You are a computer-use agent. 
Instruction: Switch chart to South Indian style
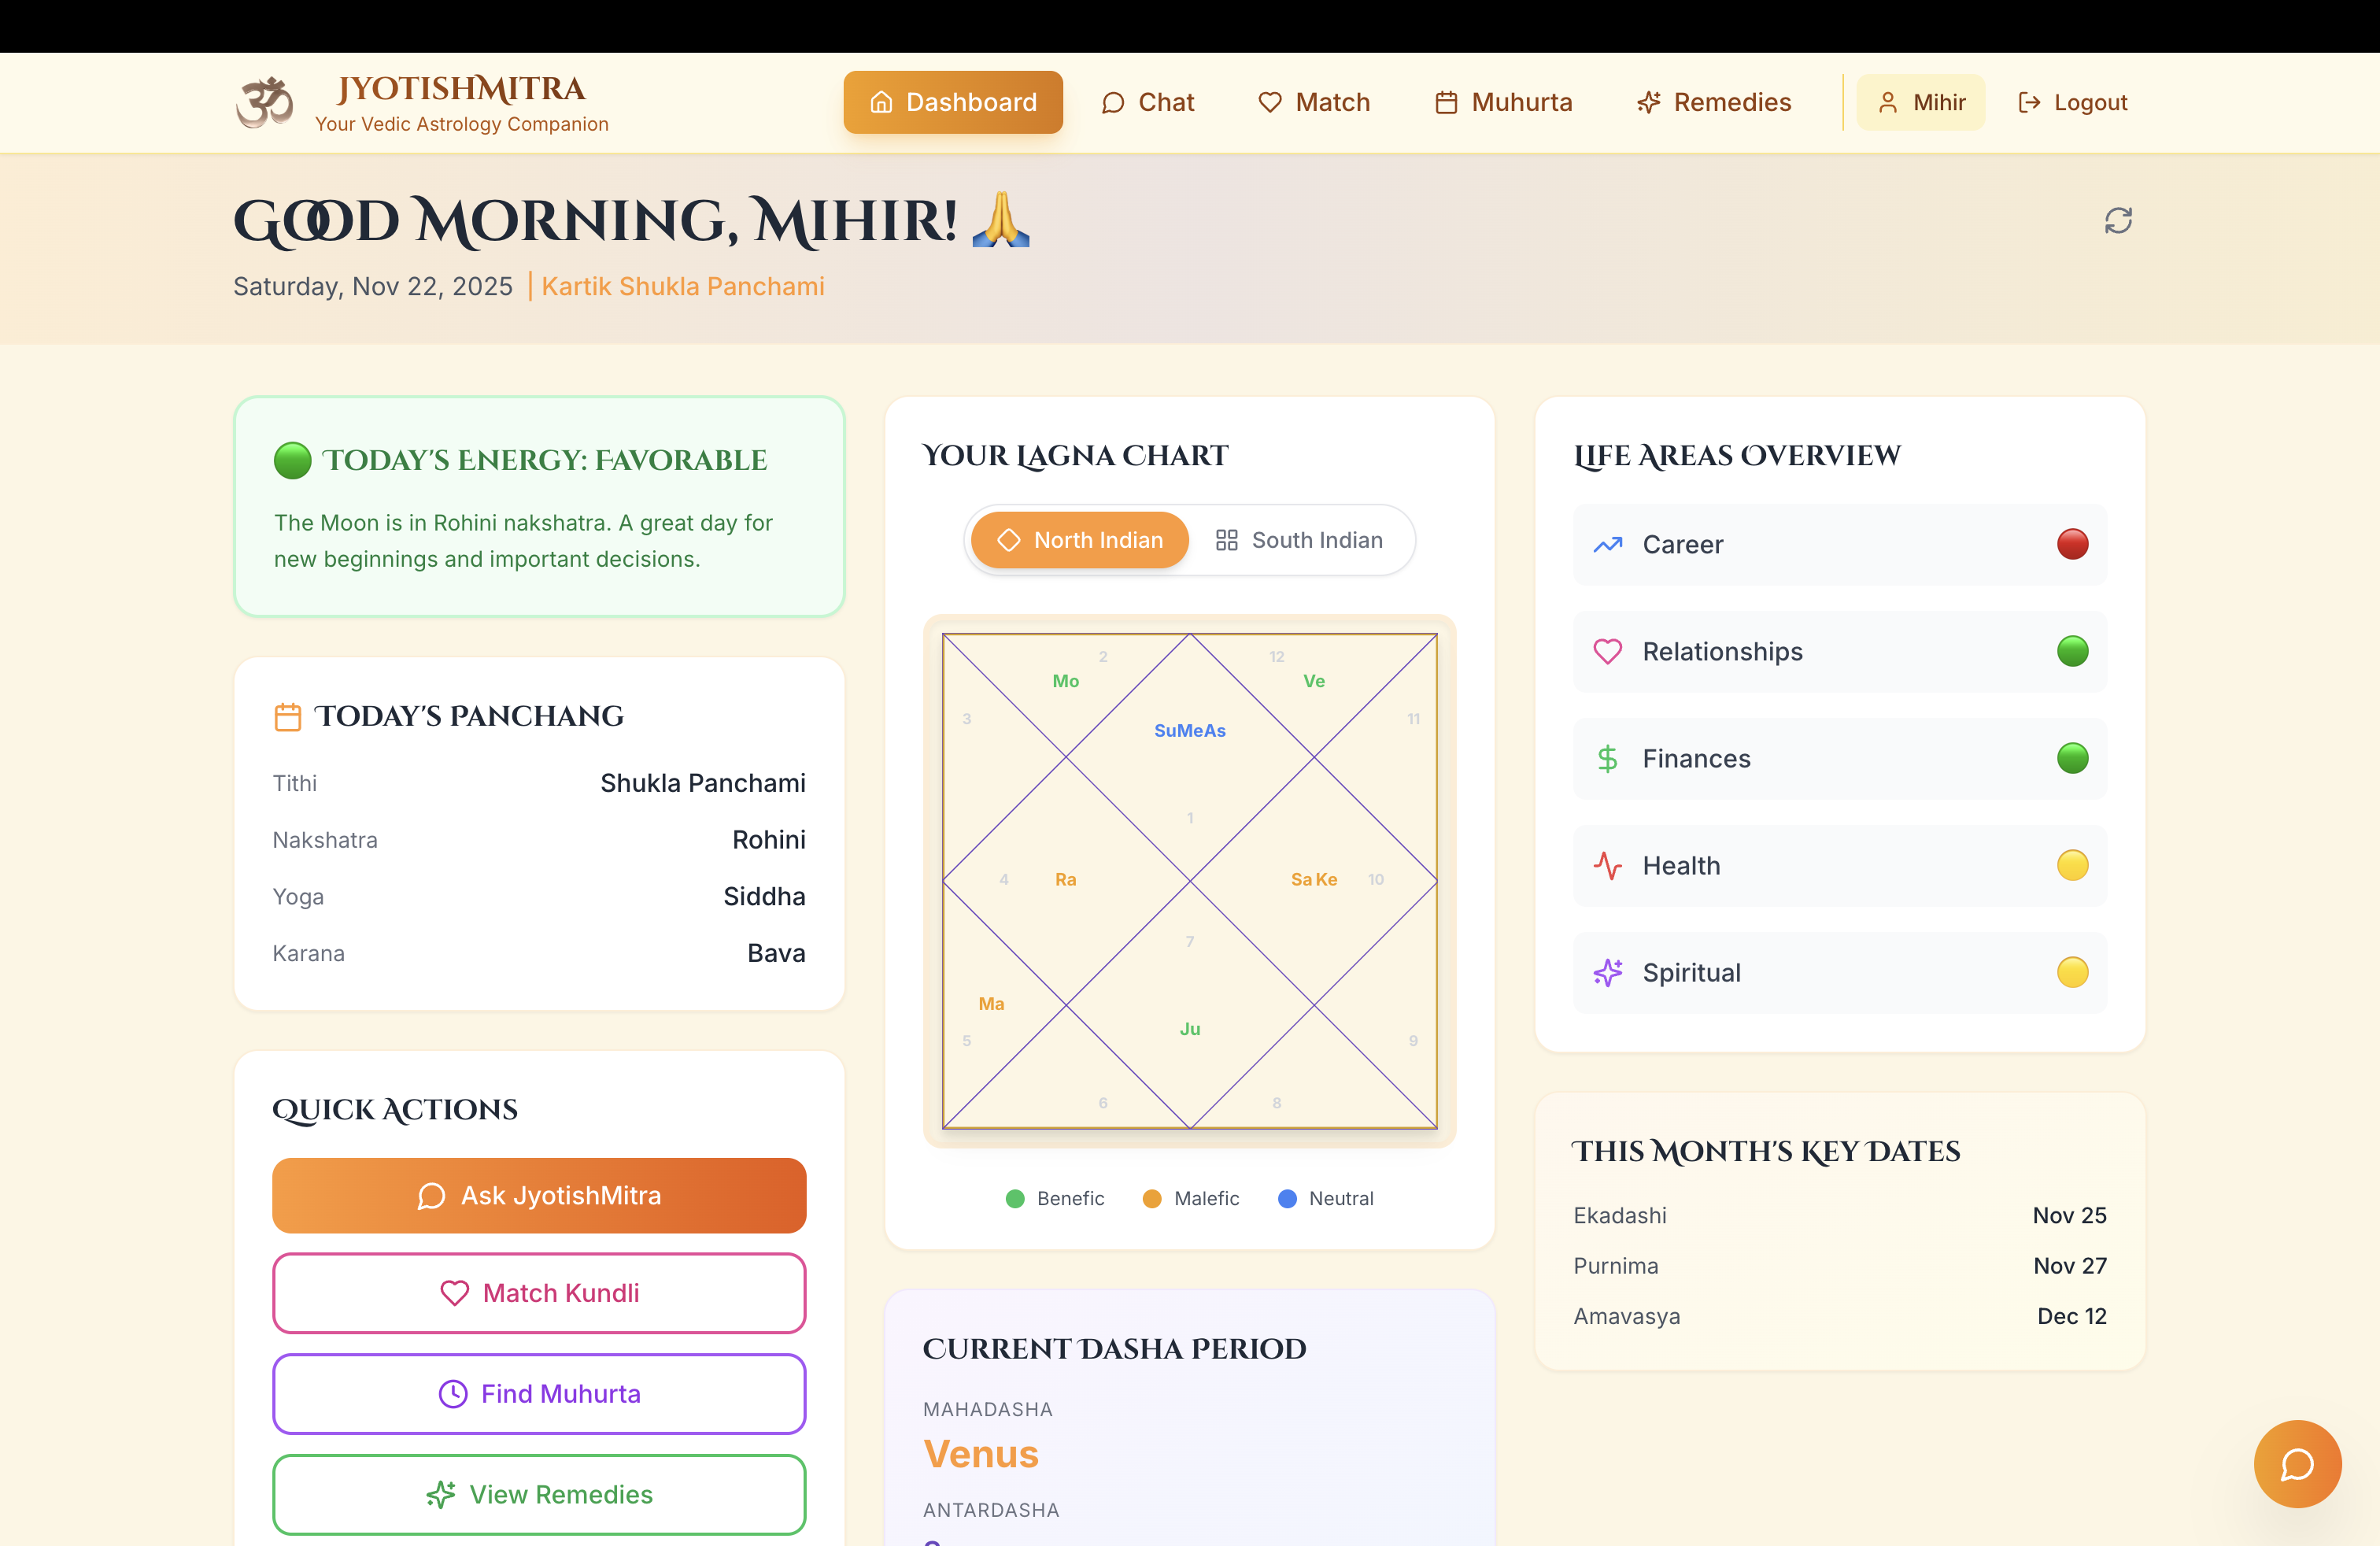tap(1299, 540)
